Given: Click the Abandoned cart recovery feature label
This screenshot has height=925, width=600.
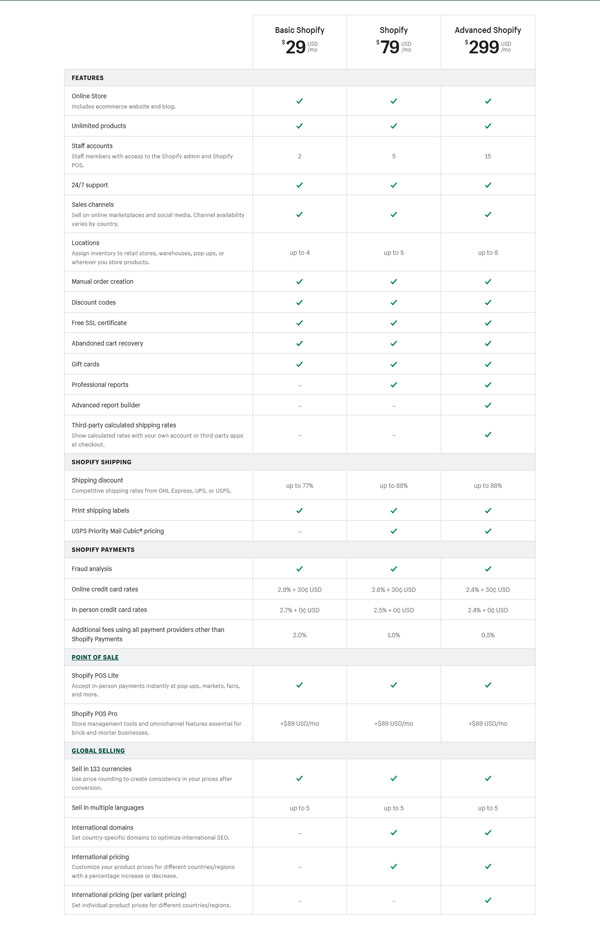Looking at the screenshot, I should (107, 343).
